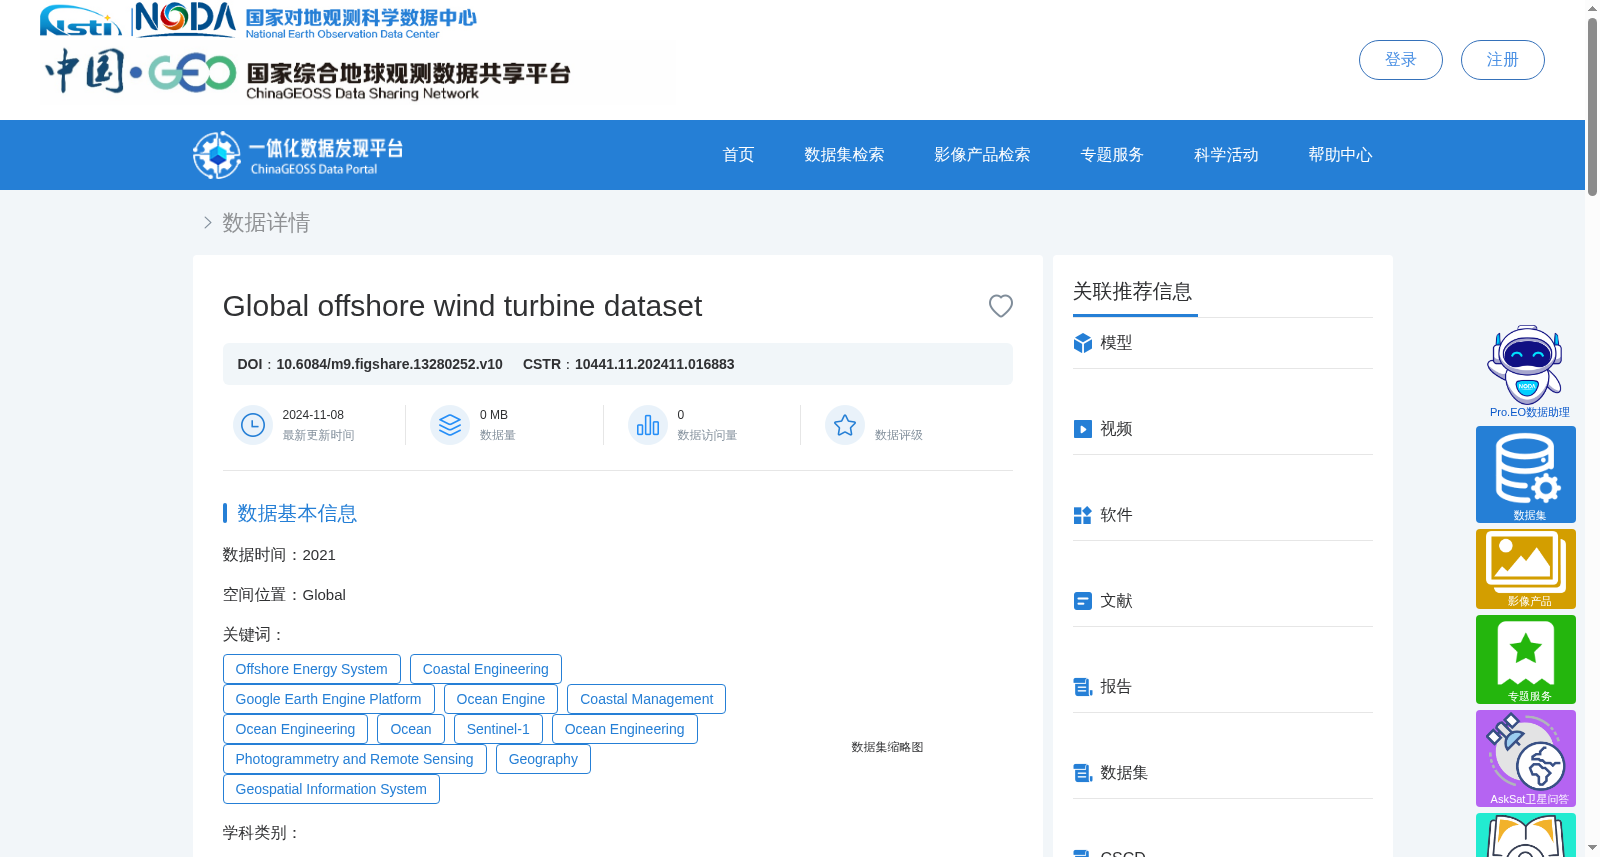1600x857 pixels.
Task: Click the 登录 login button
Action: (1400, 60)
